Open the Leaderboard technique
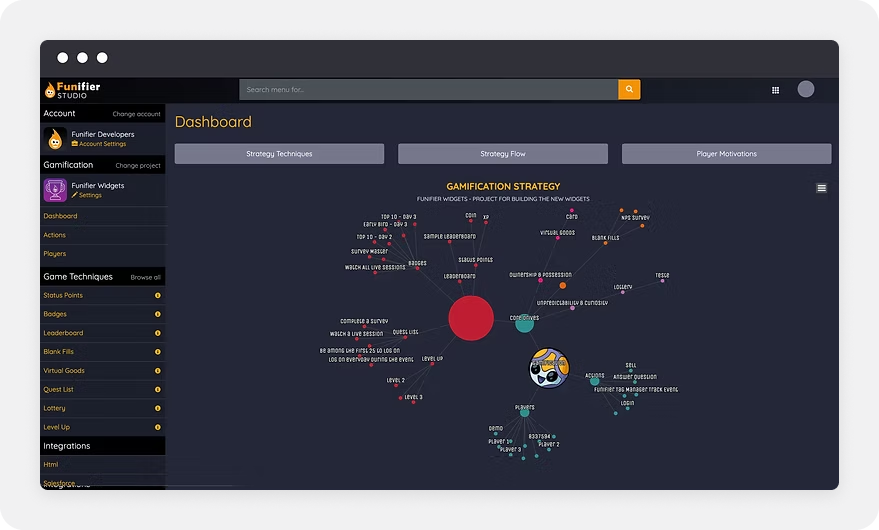879x530 pixels. [63, 333]
